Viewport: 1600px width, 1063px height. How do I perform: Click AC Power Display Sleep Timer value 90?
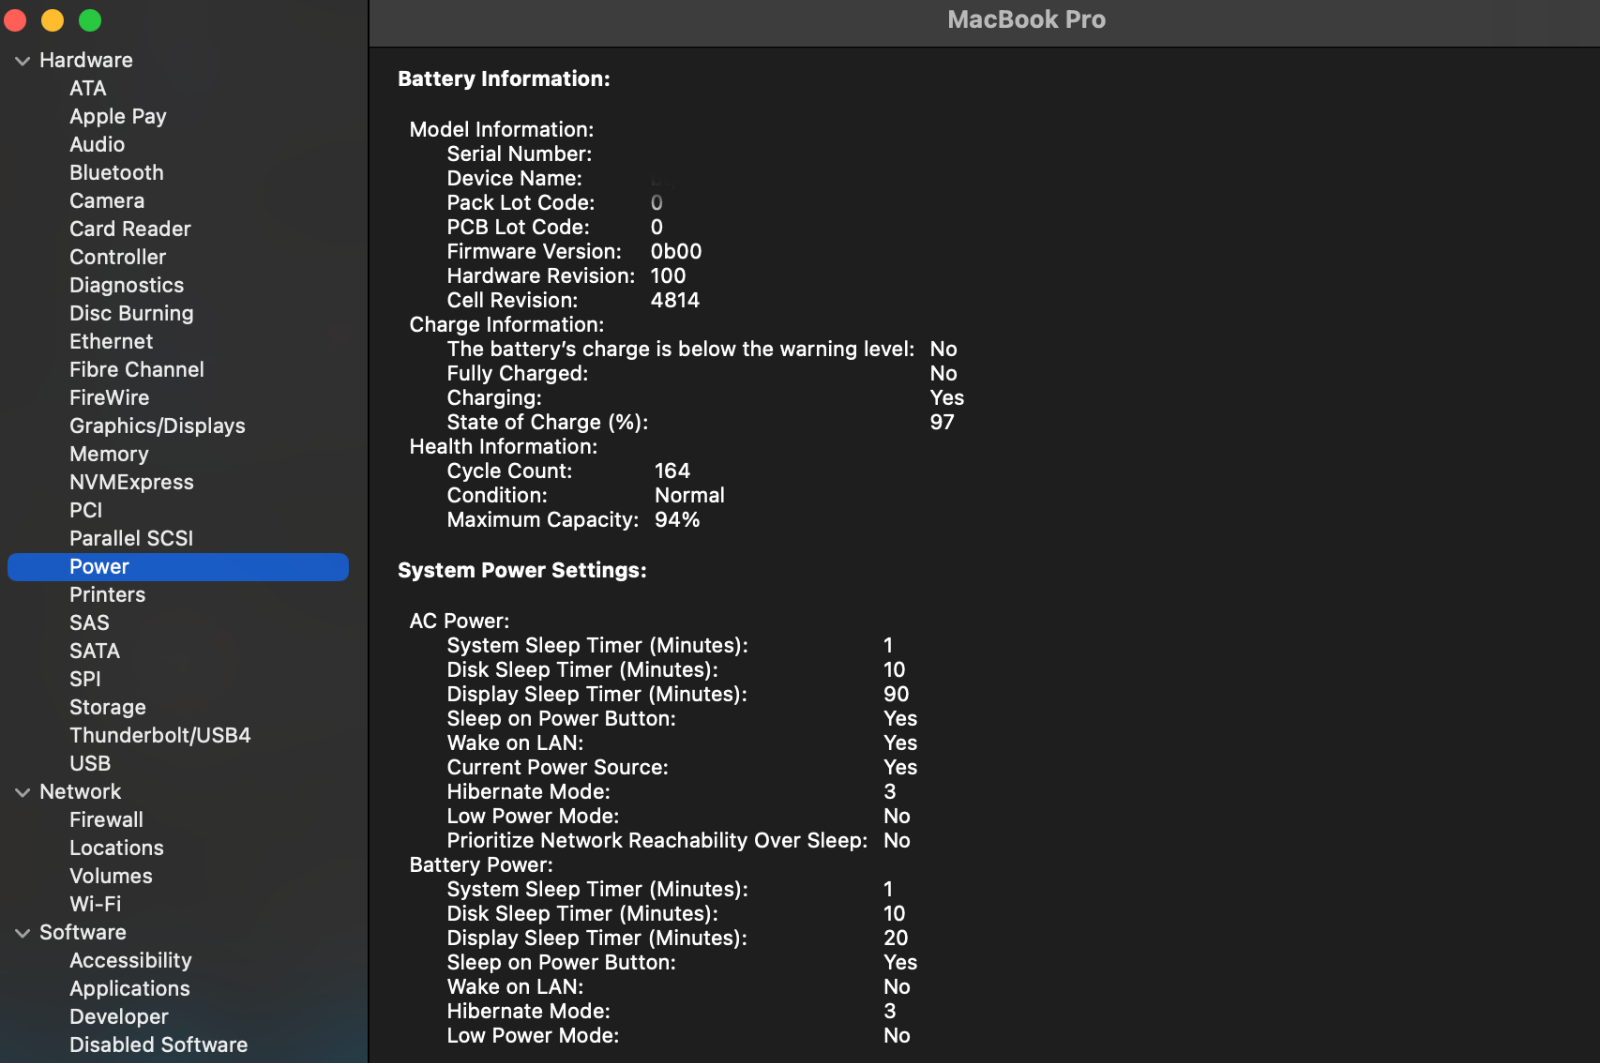(896, 694)
